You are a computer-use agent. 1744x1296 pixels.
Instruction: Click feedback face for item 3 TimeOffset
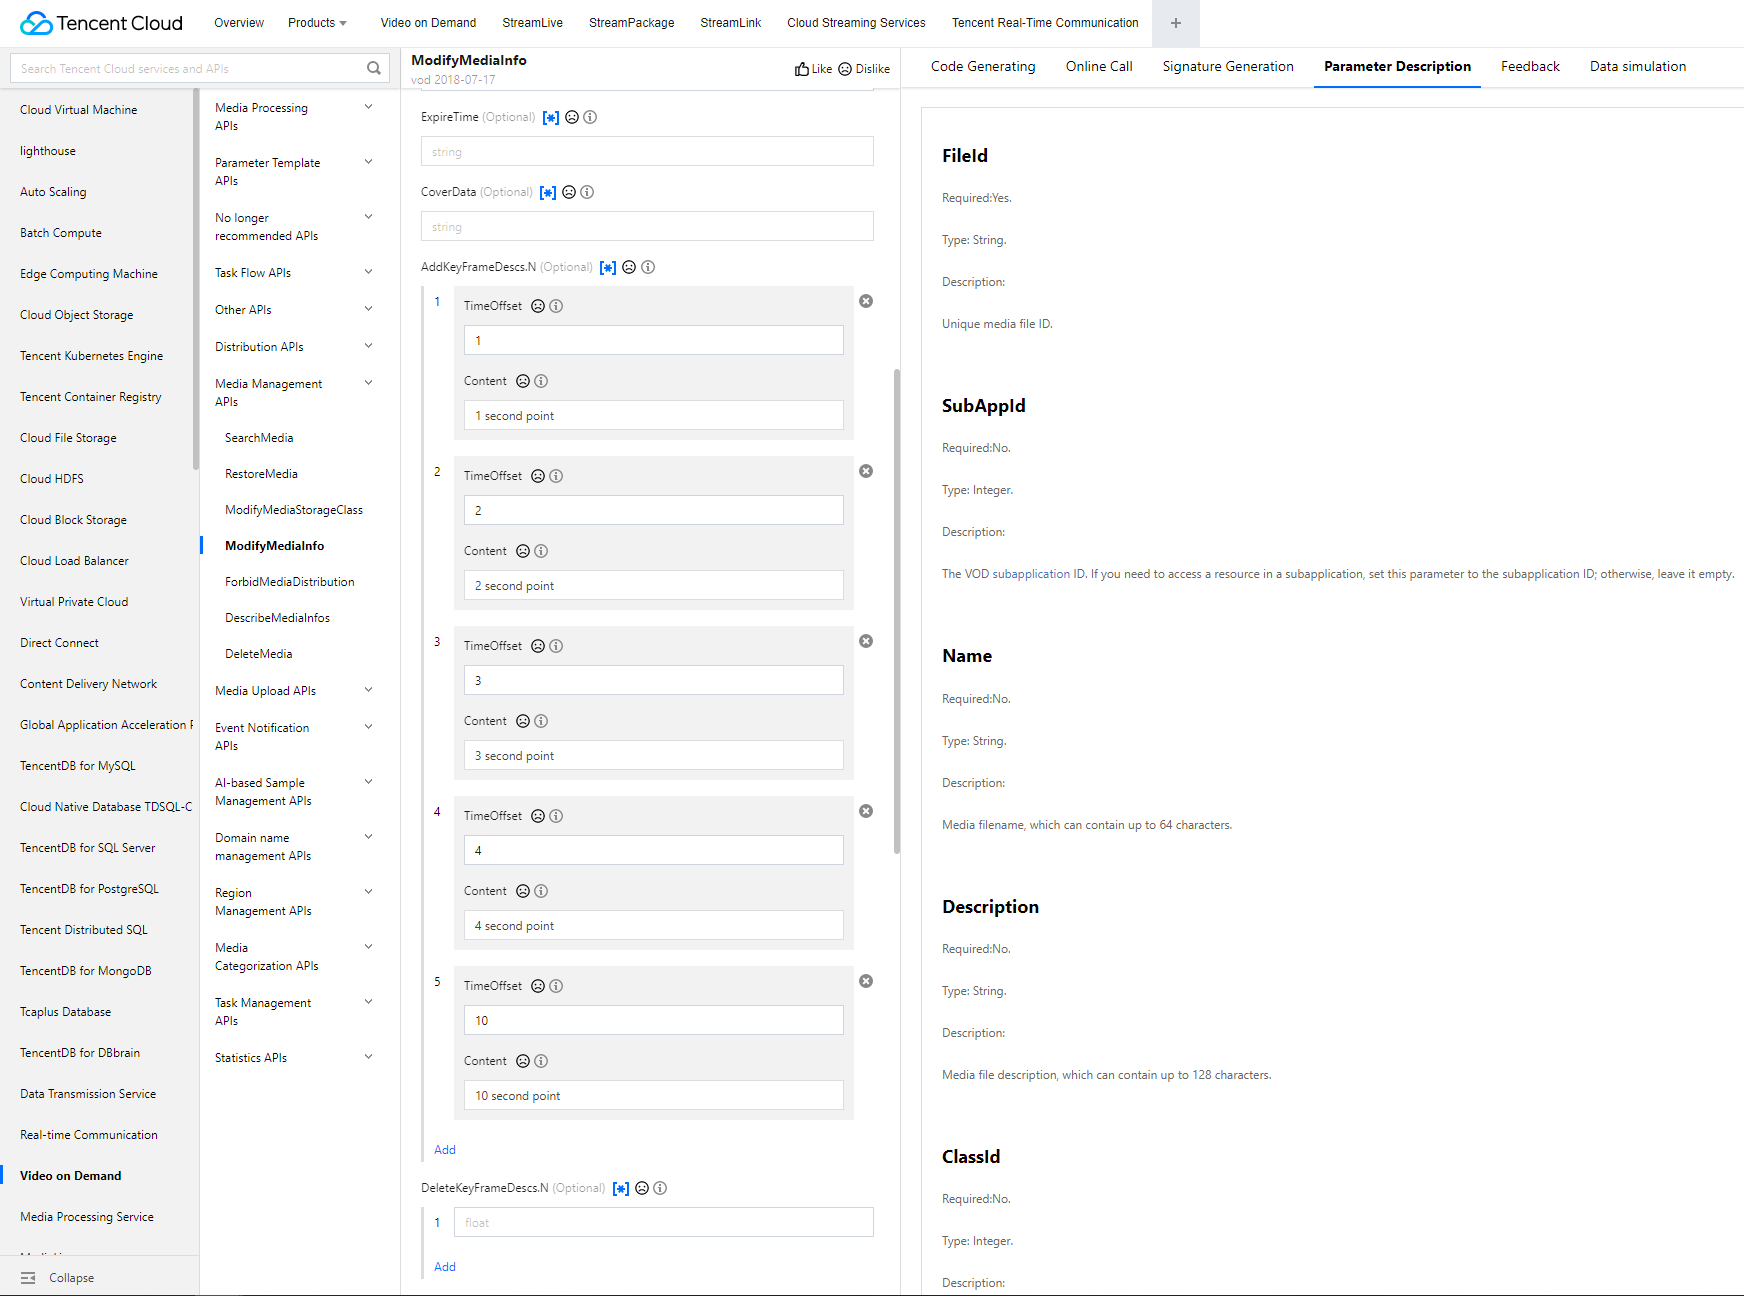point(538,646)
